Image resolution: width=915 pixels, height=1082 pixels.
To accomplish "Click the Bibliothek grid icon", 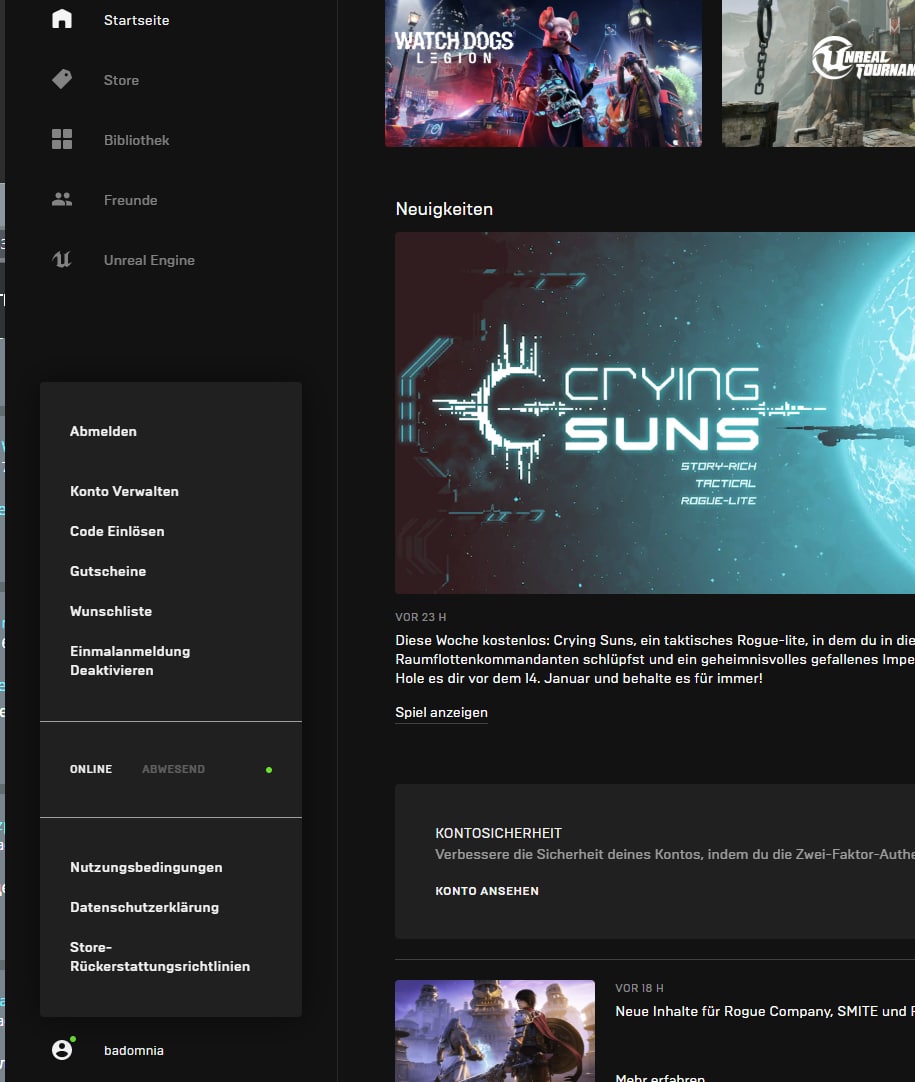I will (x=62, y=139).
